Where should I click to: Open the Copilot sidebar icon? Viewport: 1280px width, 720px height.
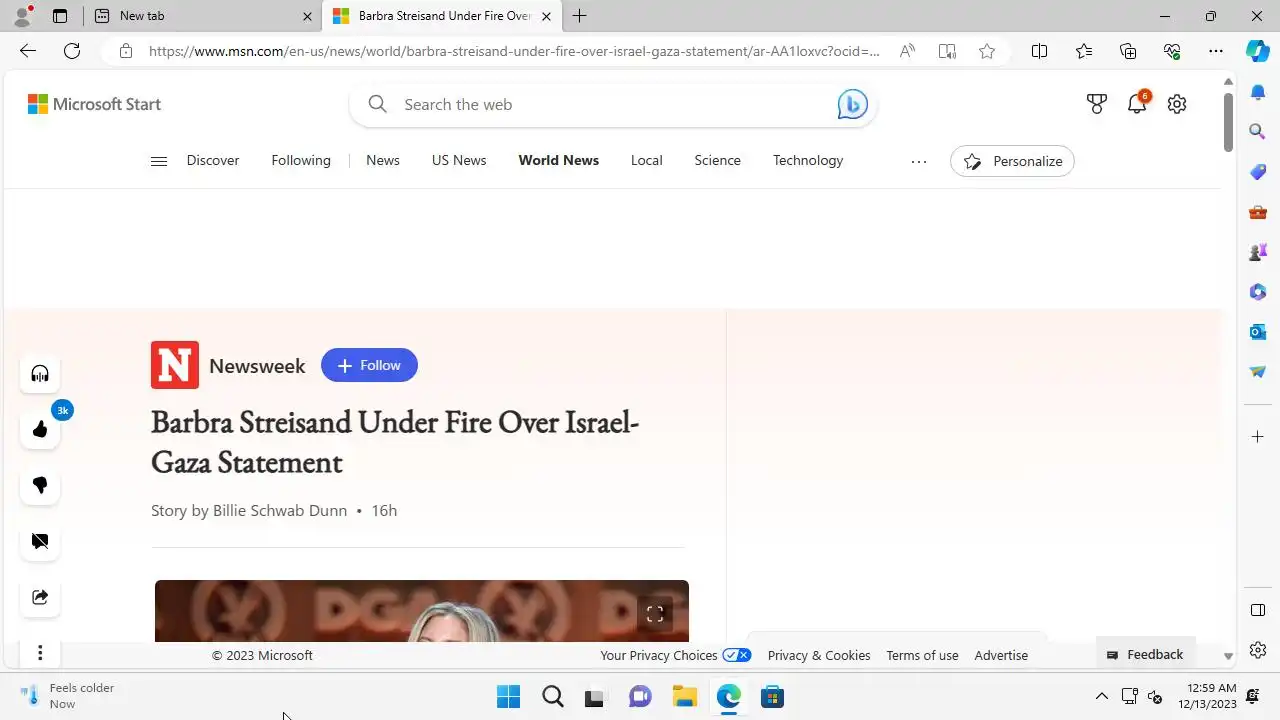coord(1258,51)
